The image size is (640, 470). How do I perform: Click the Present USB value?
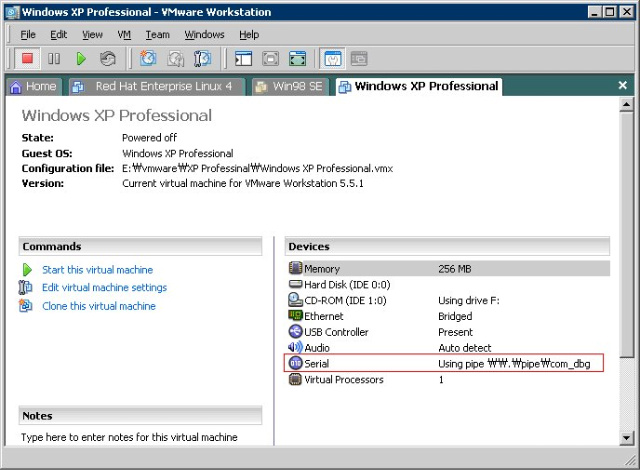click(x=455, y=332)
